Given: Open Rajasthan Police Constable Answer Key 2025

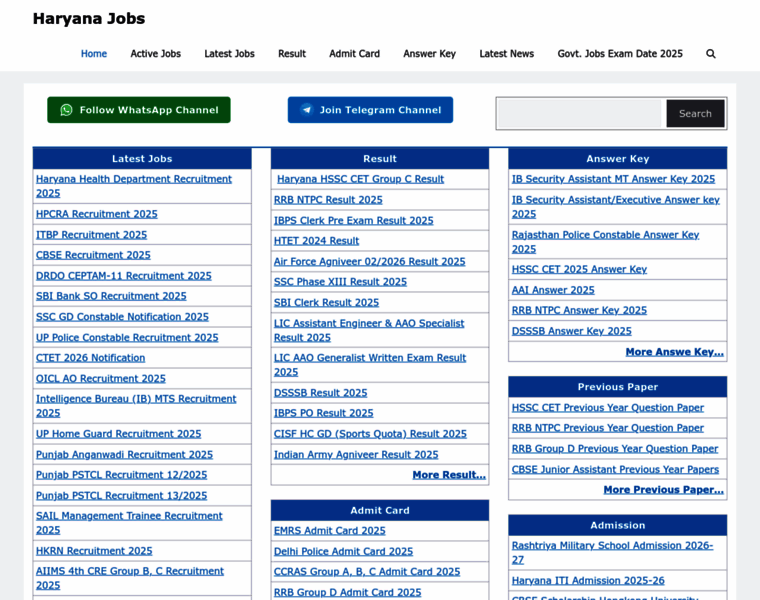Looking at the screenshot, I should coord(605,242).
